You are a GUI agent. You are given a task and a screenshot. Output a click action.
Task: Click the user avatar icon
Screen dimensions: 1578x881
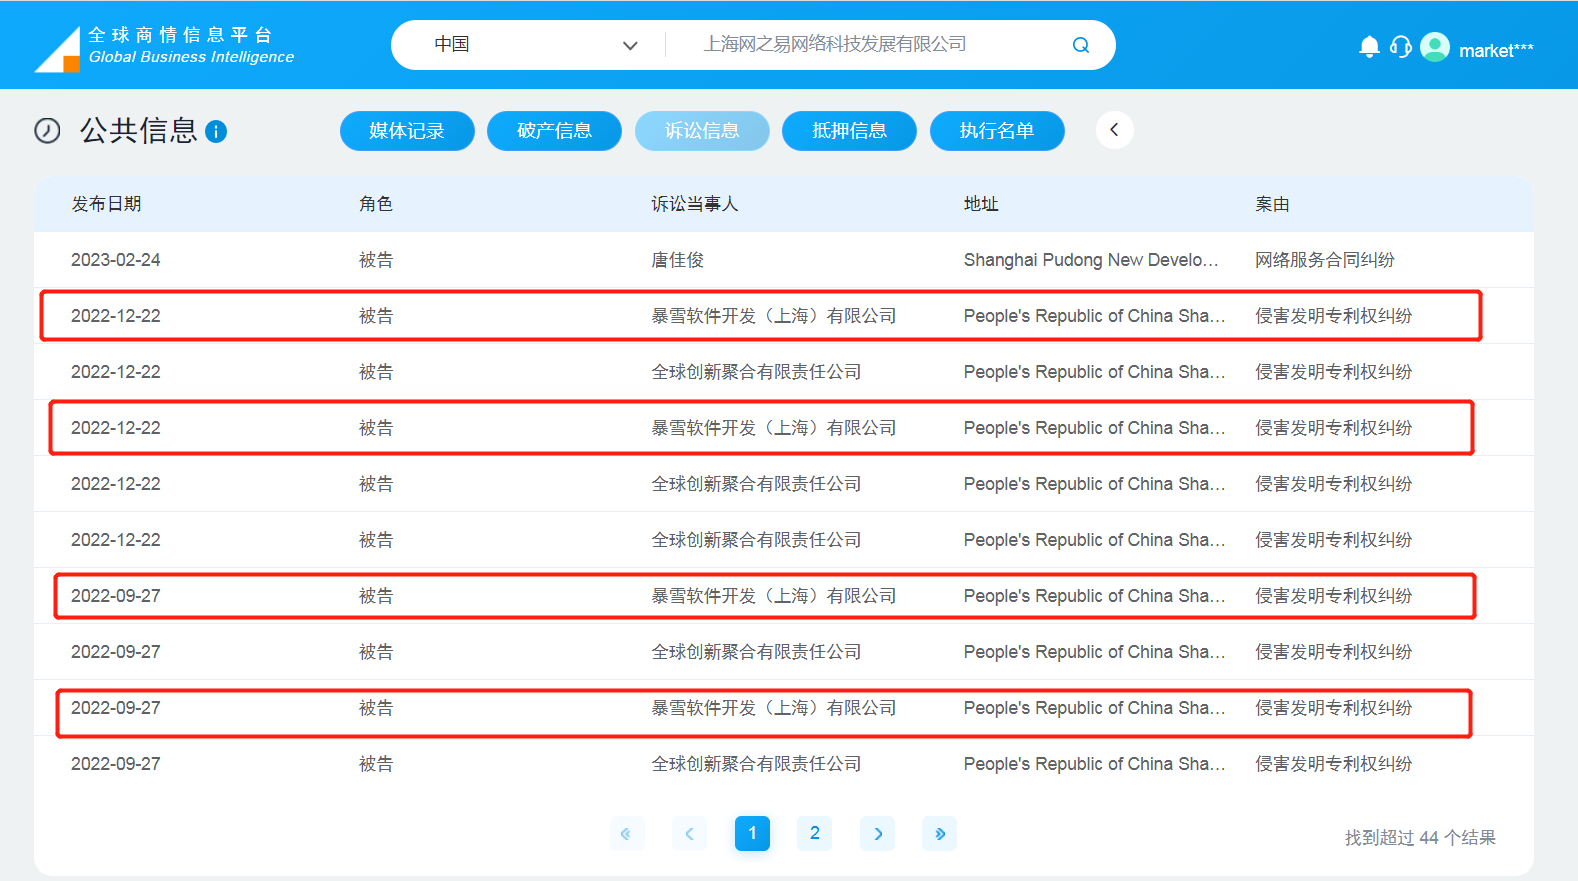(x=1435, y=47)
